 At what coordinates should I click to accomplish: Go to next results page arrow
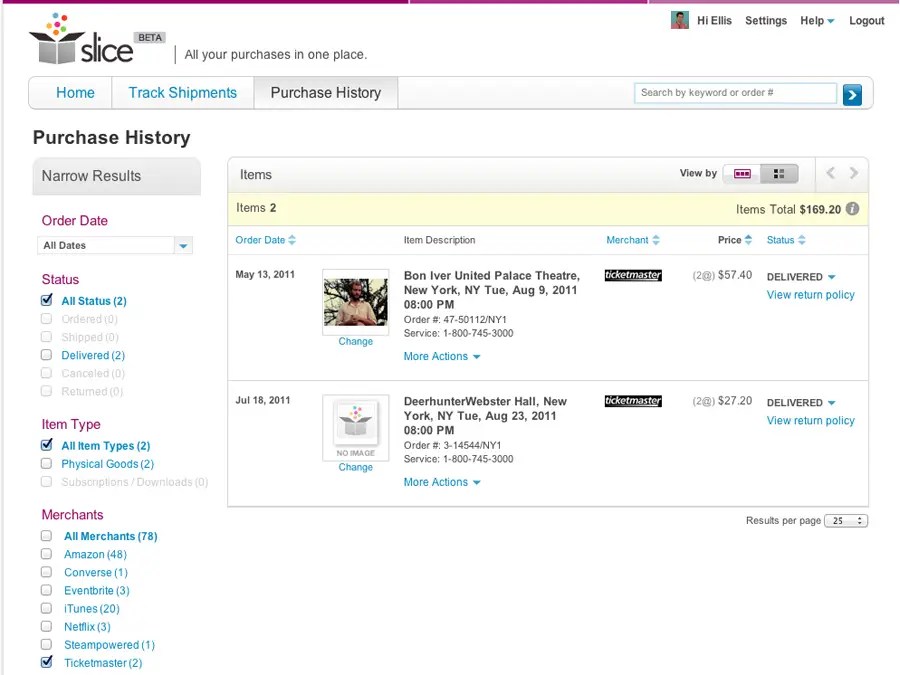[x=854, y=173]
